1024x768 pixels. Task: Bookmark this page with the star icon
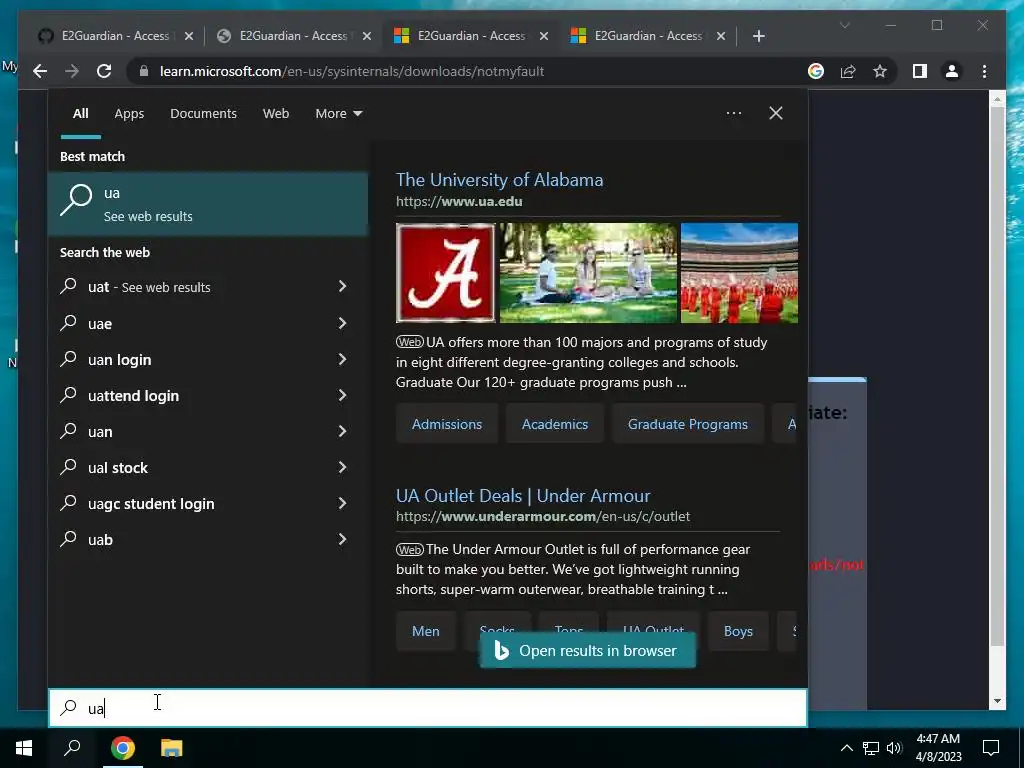click(880, 71)
